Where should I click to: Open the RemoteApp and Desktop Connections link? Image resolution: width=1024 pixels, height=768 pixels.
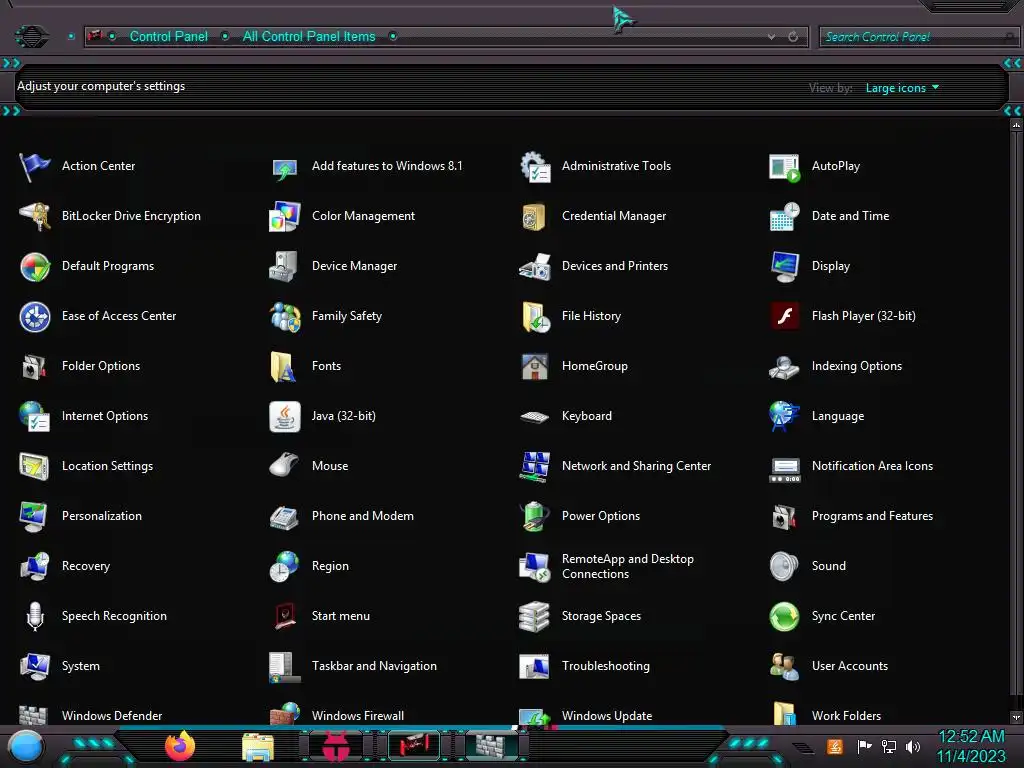tap(628, 566)
